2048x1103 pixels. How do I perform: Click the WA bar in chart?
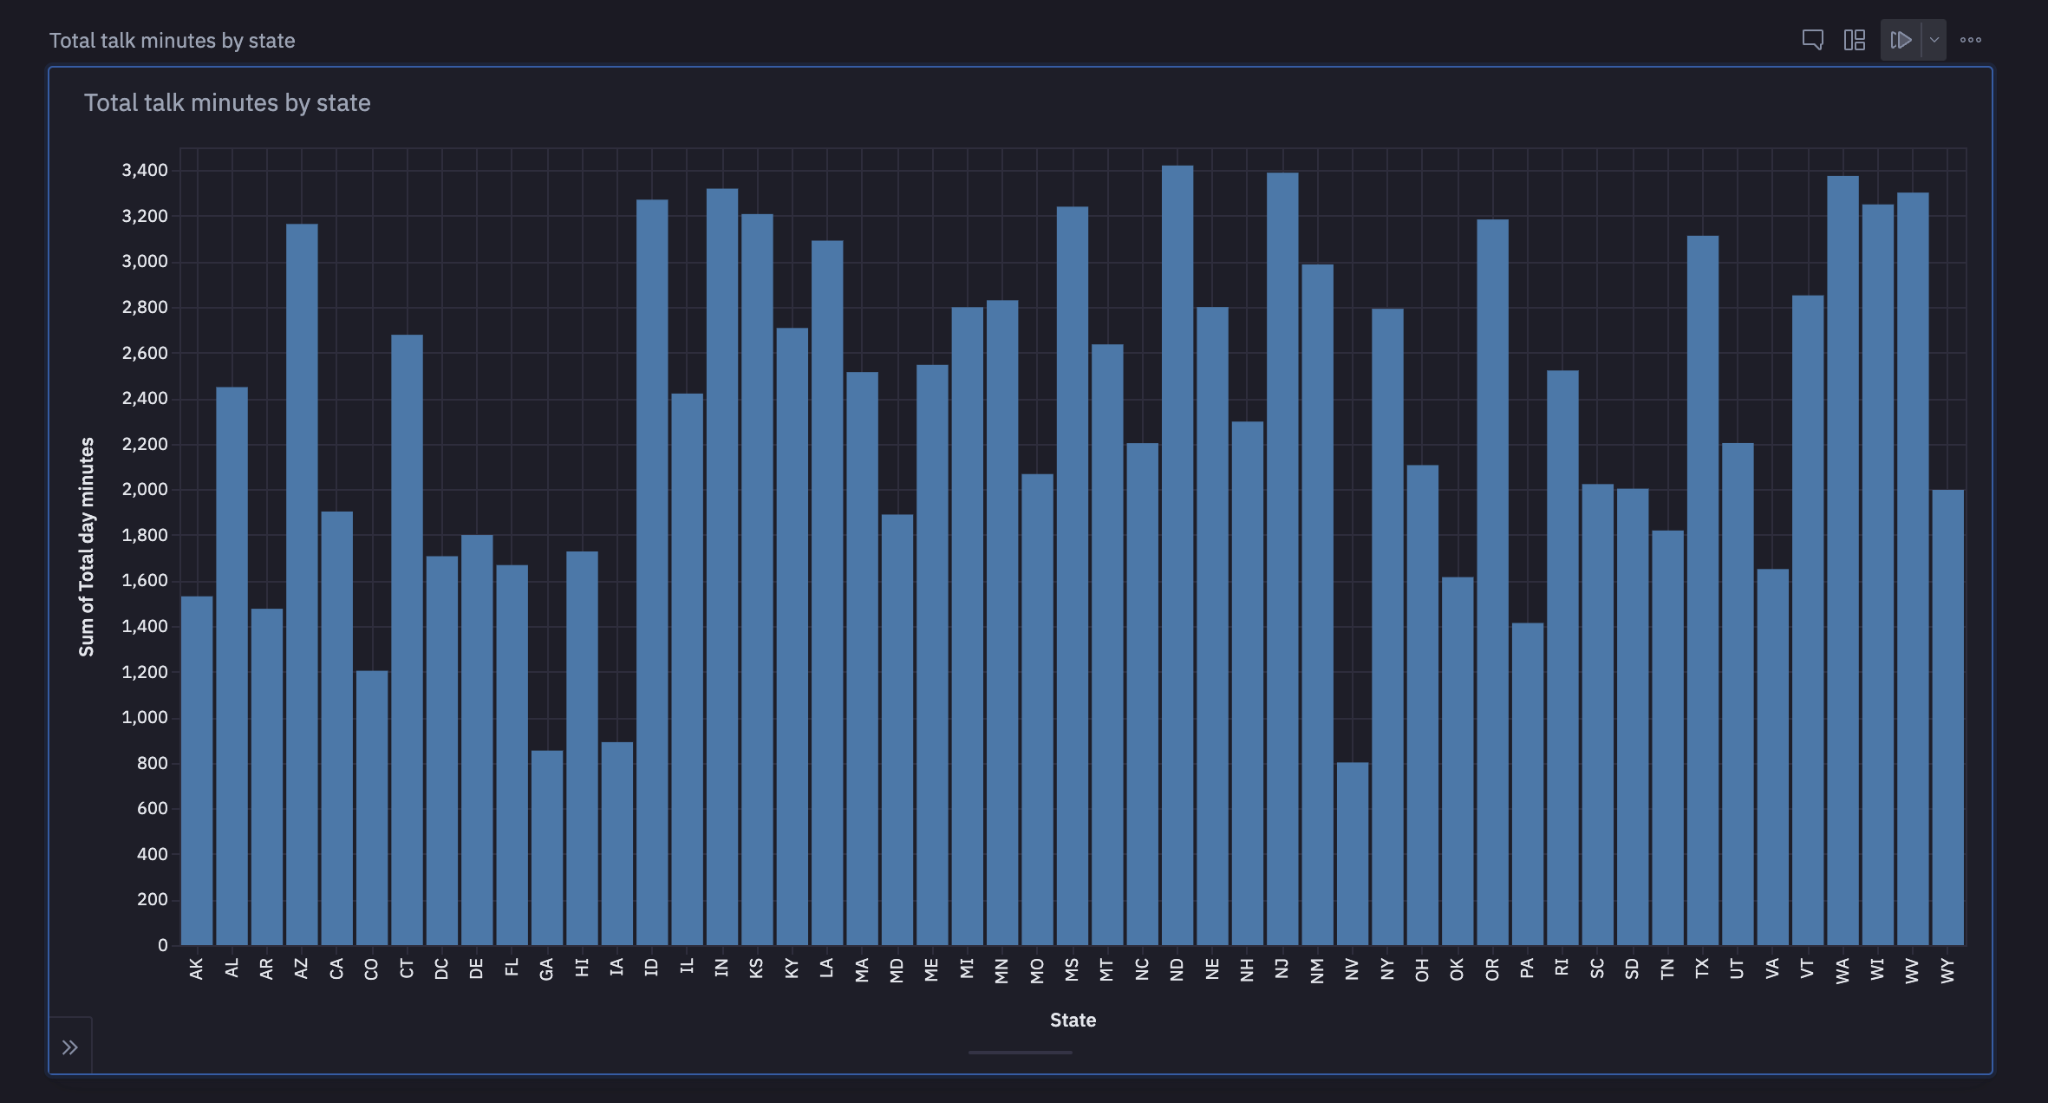tap(1842, 560)
